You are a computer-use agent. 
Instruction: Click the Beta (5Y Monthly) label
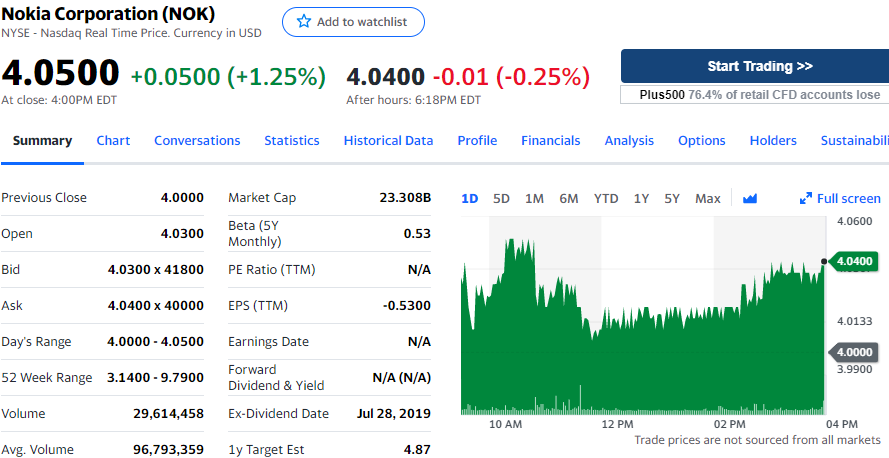tap(255, 234)
